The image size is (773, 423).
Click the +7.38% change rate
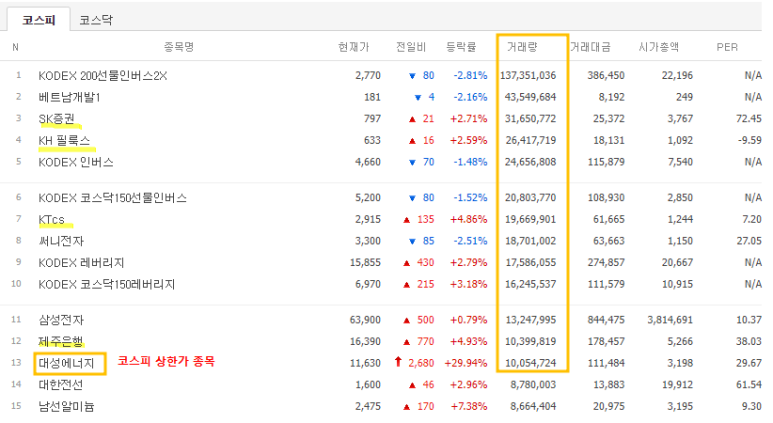point(468,407)
